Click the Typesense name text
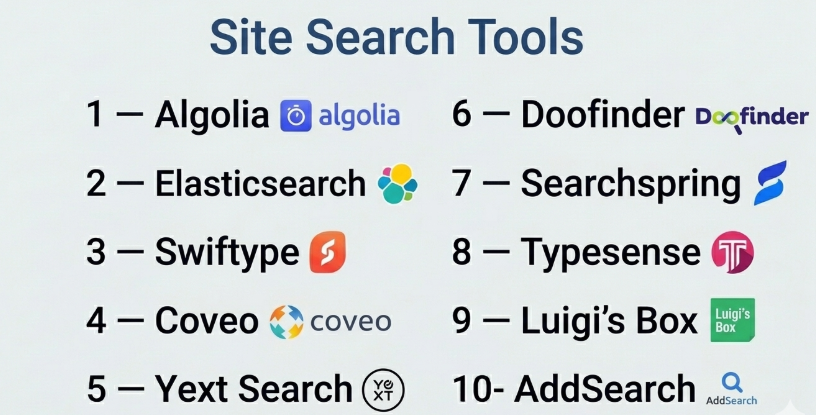 click(x=611, y=252)
